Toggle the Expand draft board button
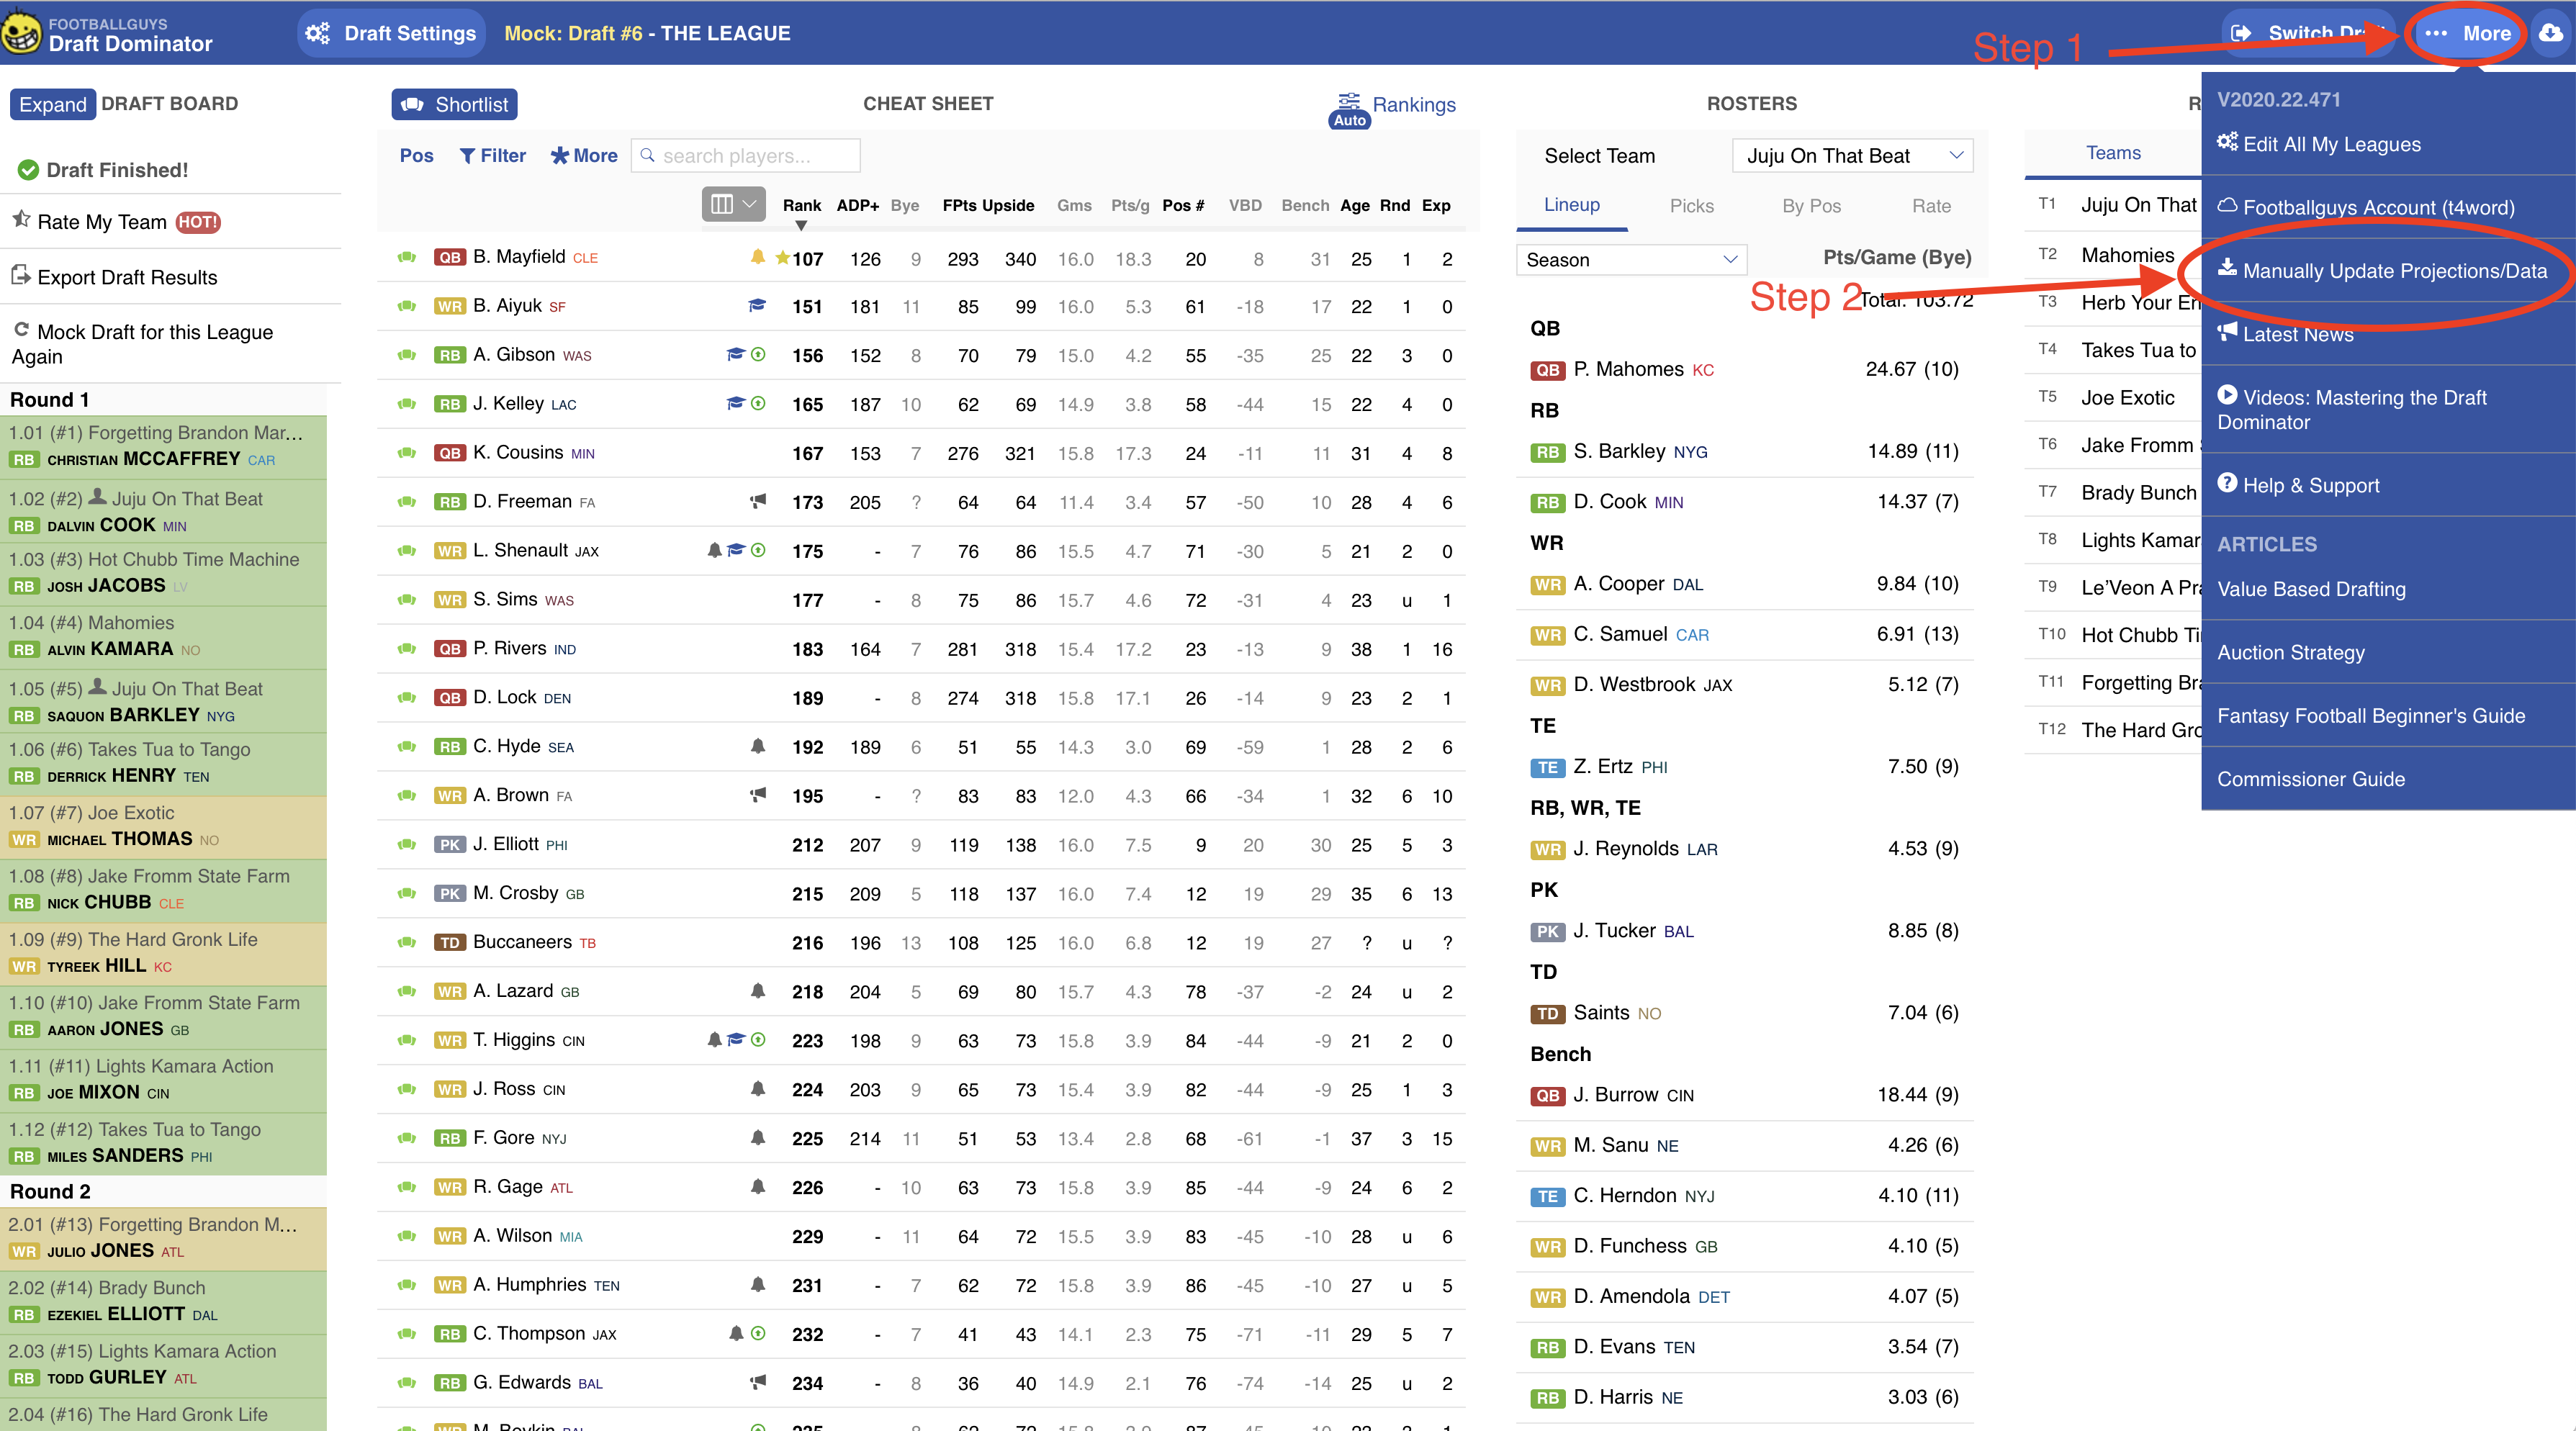 click(52, 104)
